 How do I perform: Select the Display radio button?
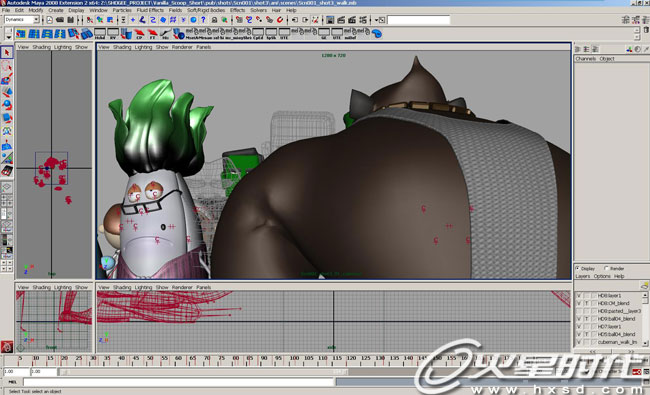[x=577, y=269]
